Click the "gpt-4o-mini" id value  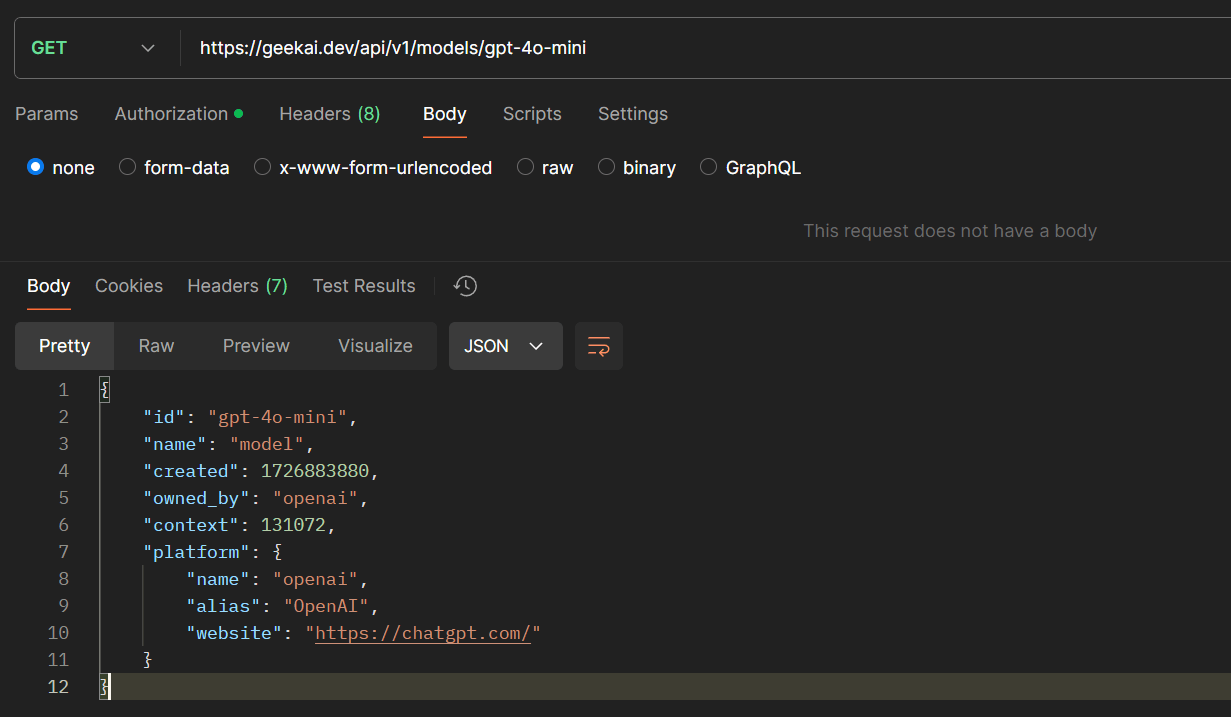(277, 417)
